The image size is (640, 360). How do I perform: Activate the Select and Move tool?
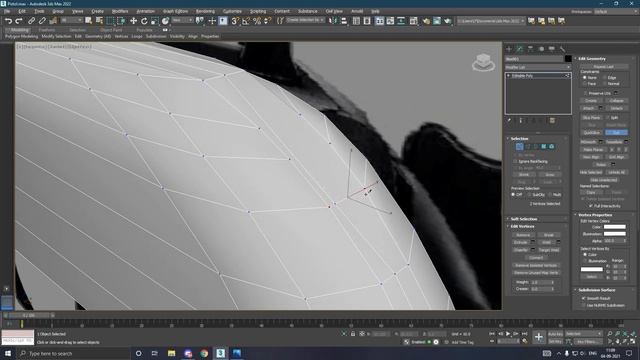[x=133, y=21]
